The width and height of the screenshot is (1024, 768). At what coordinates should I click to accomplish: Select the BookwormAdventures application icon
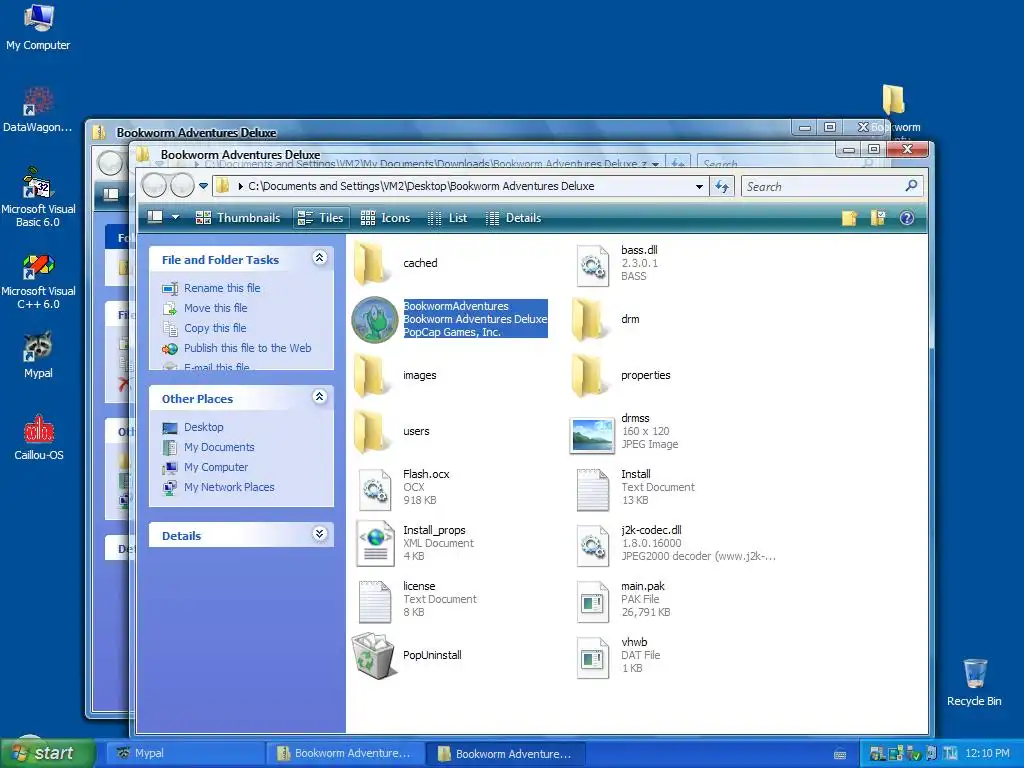[x=375, y=319]
